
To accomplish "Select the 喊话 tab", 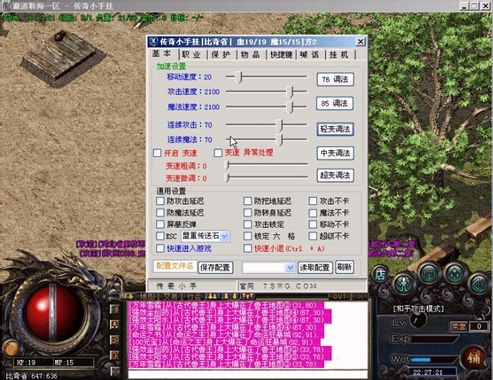I will click(310, 55).
